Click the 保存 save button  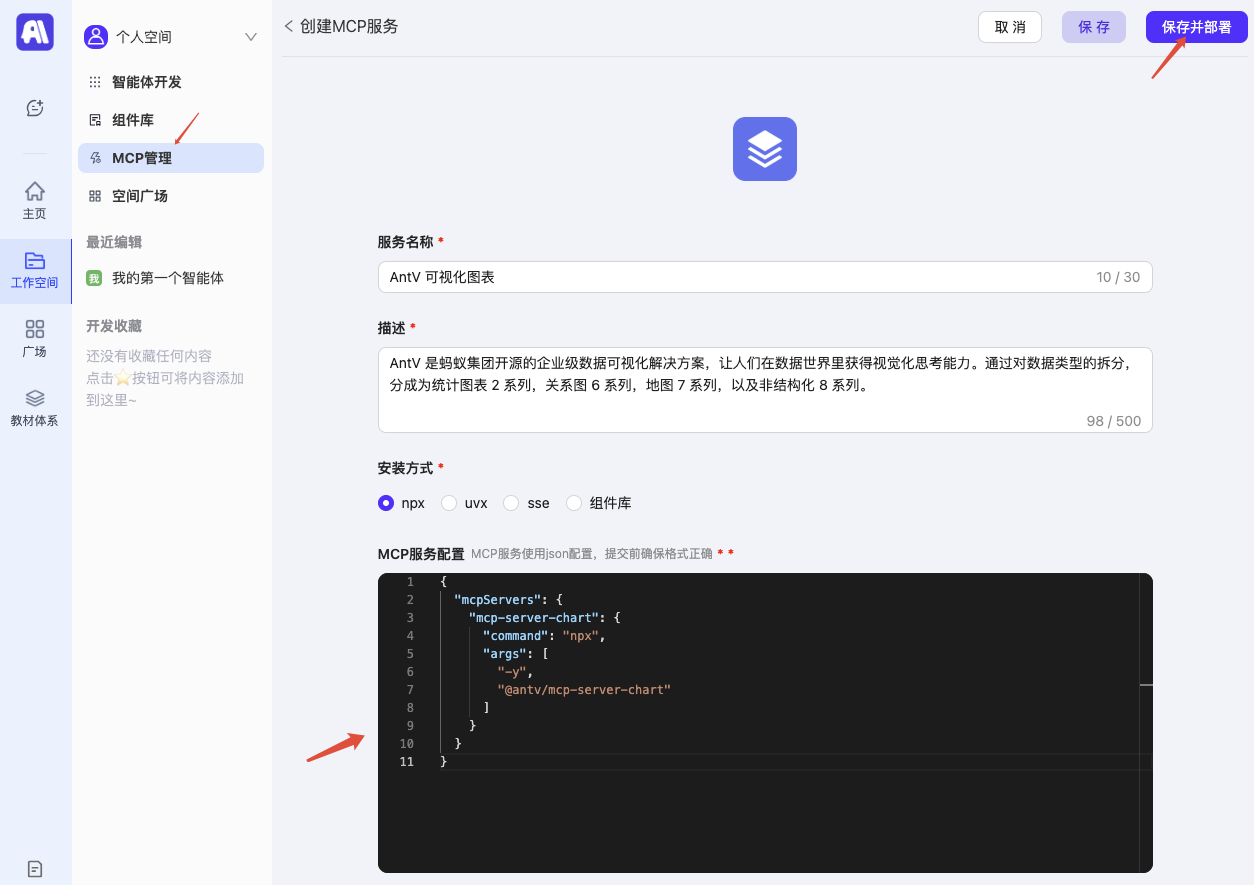pos(1094,27)
